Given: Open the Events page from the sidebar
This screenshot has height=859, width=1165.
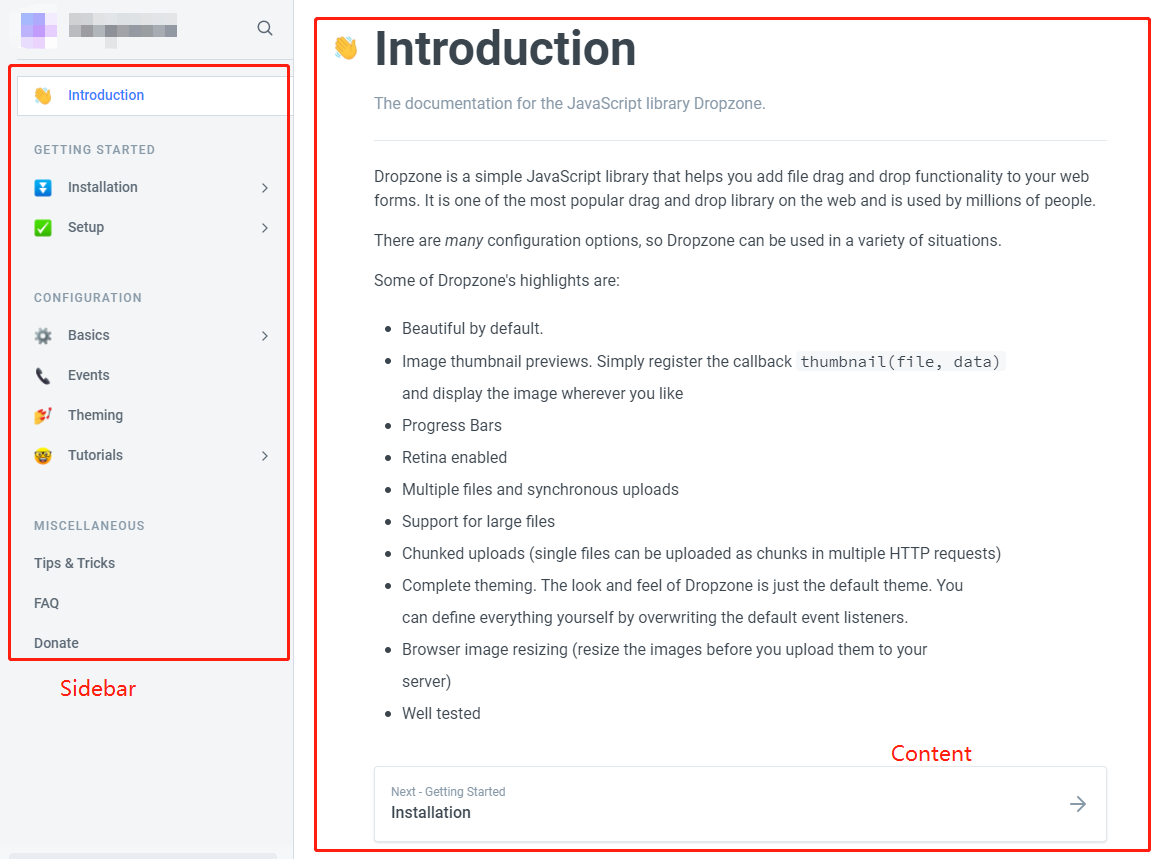Looking at the screenshot, I should point(88,375).
